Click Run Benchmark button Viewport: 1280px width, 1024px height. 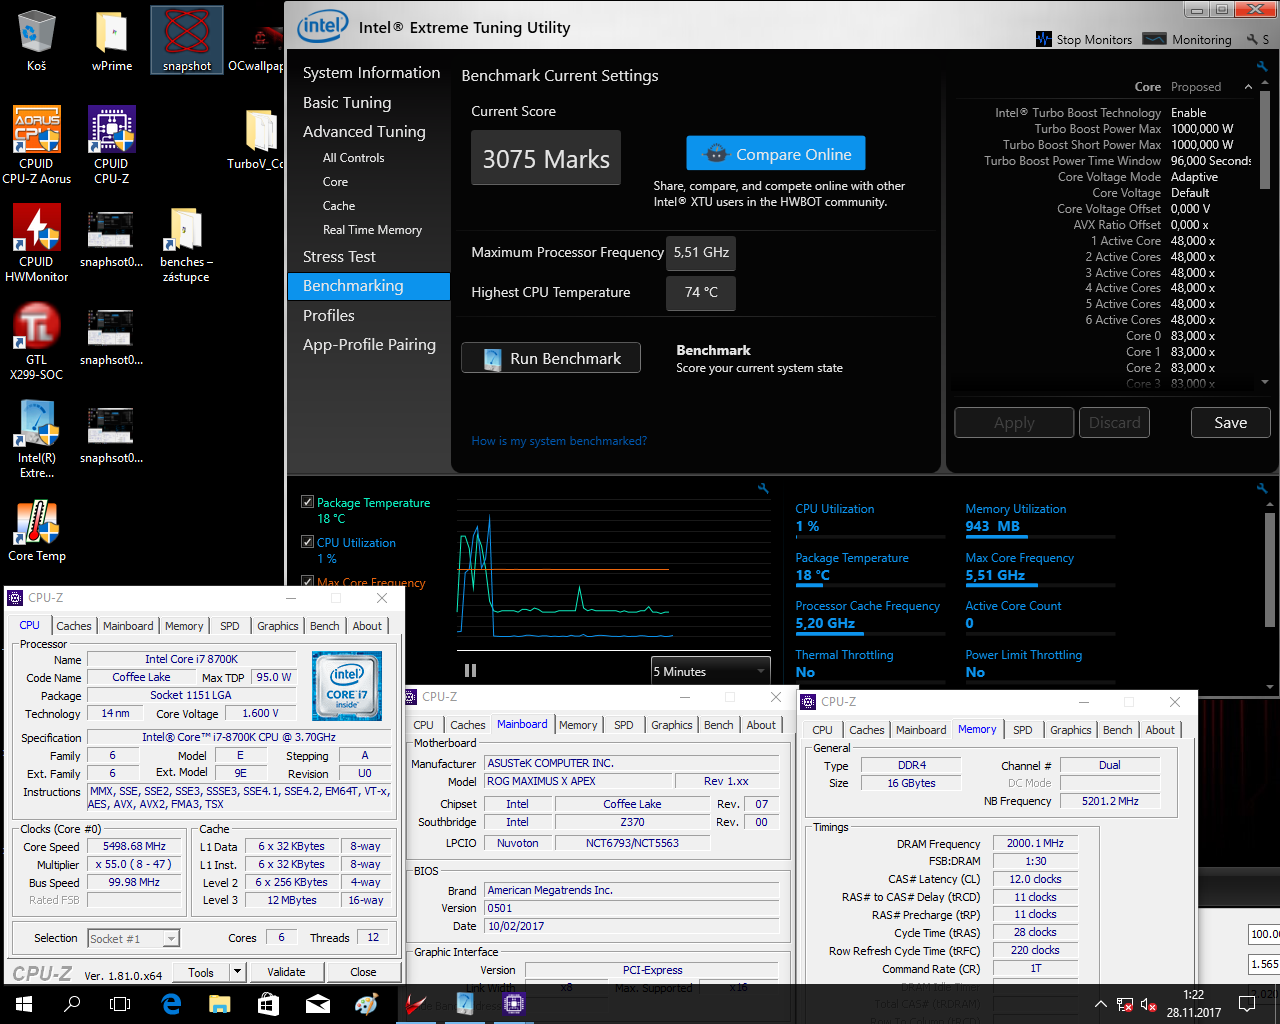pos(551,358)
